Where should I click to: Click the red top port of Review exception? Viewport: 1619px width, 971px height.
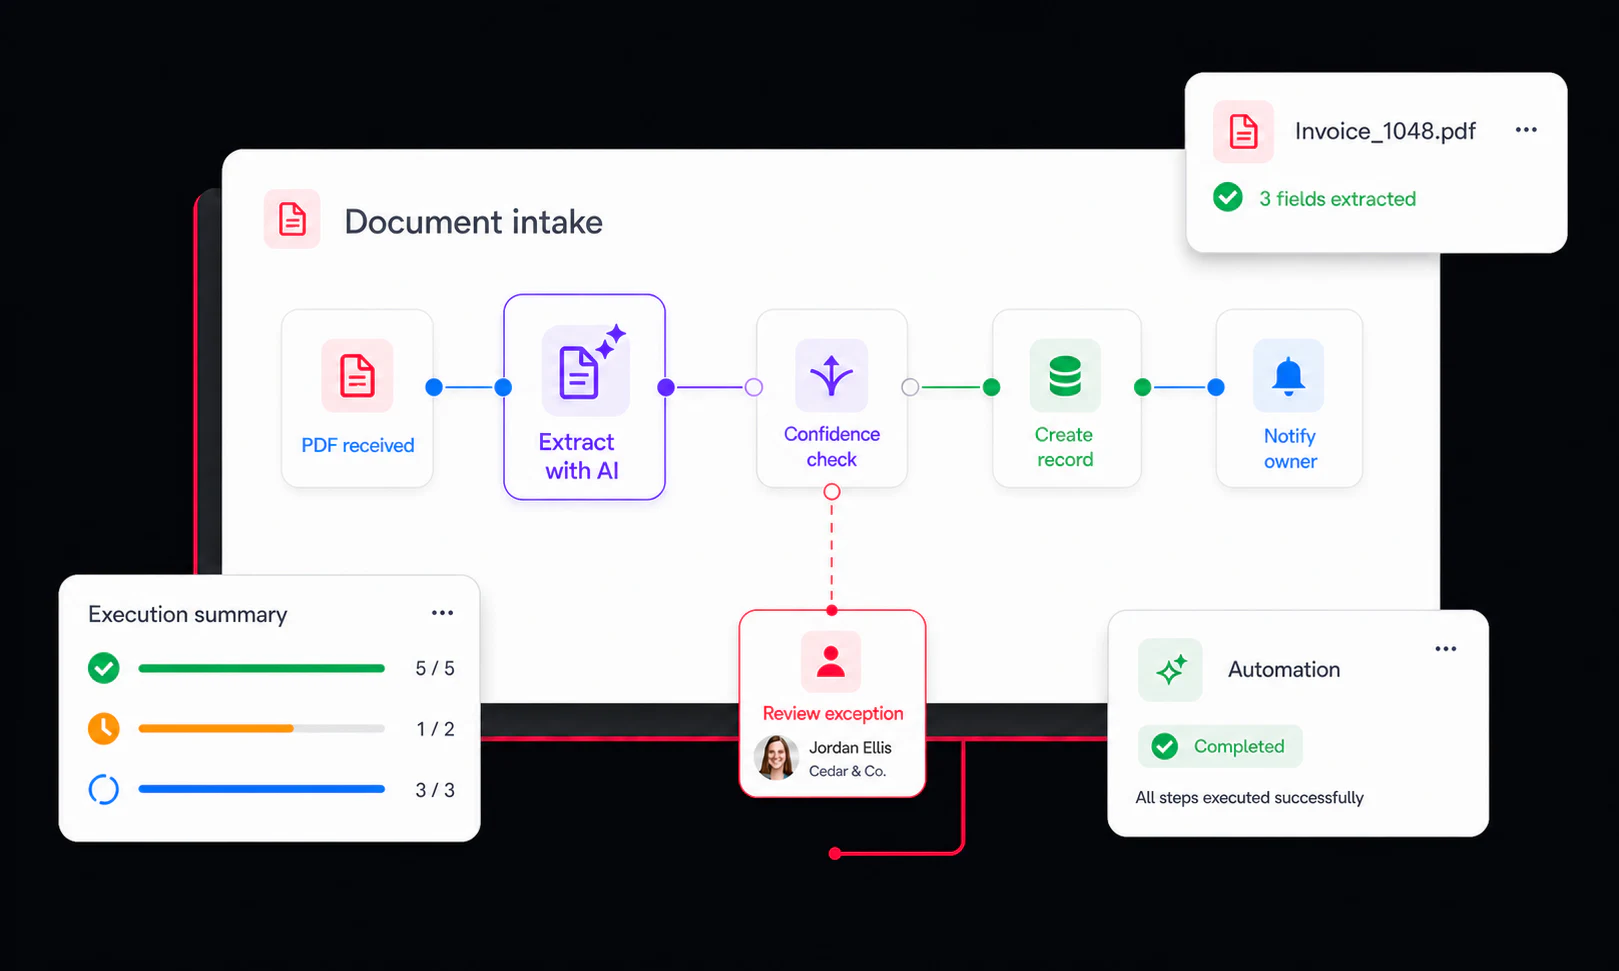coord(832,610)
